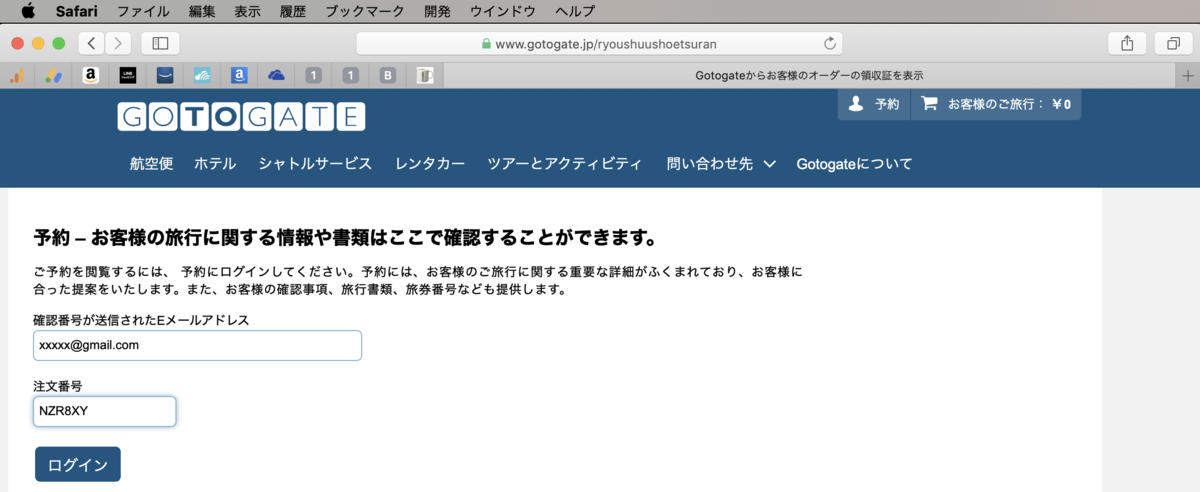Show the tab overview
Screen dimensions: 1200x492
click(1173, 43)
